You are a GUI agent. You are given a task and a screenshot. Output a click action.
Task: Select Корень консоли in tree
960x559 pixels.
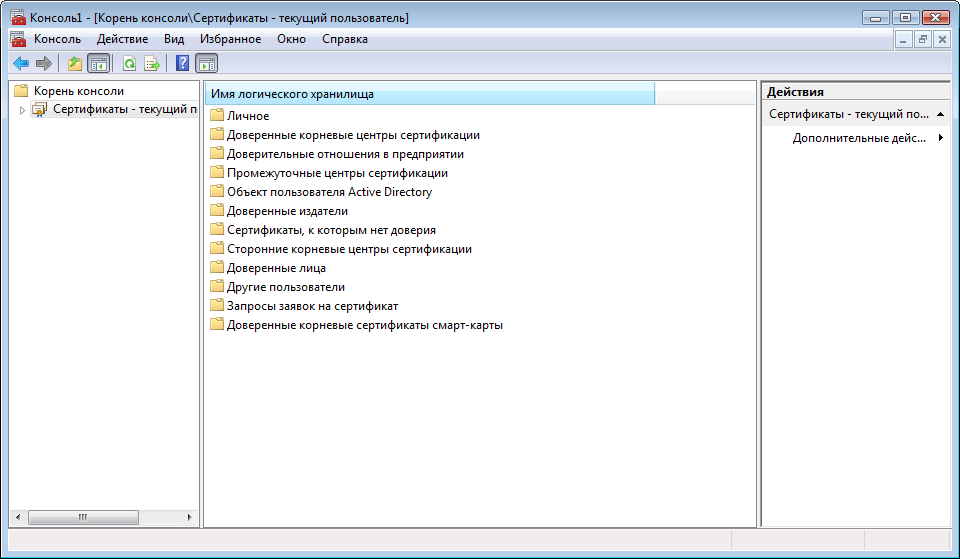click(79, 91)
